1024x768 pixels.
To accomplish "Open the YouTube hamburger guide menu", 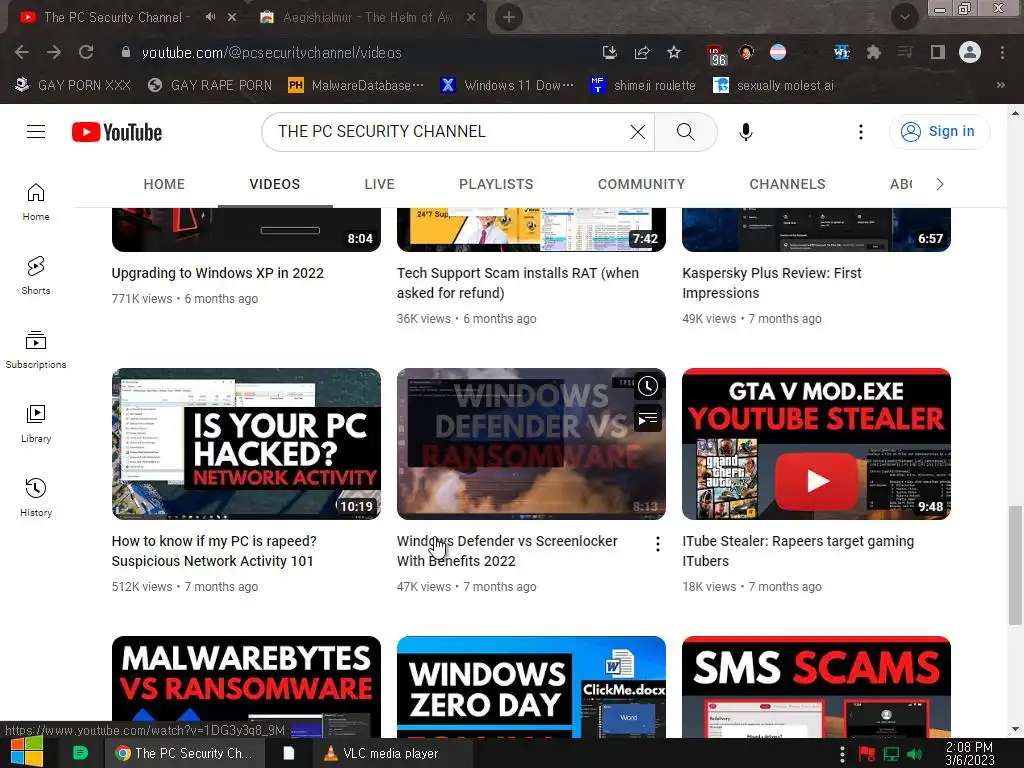I will pyautogui.click(x=36, y=132).
